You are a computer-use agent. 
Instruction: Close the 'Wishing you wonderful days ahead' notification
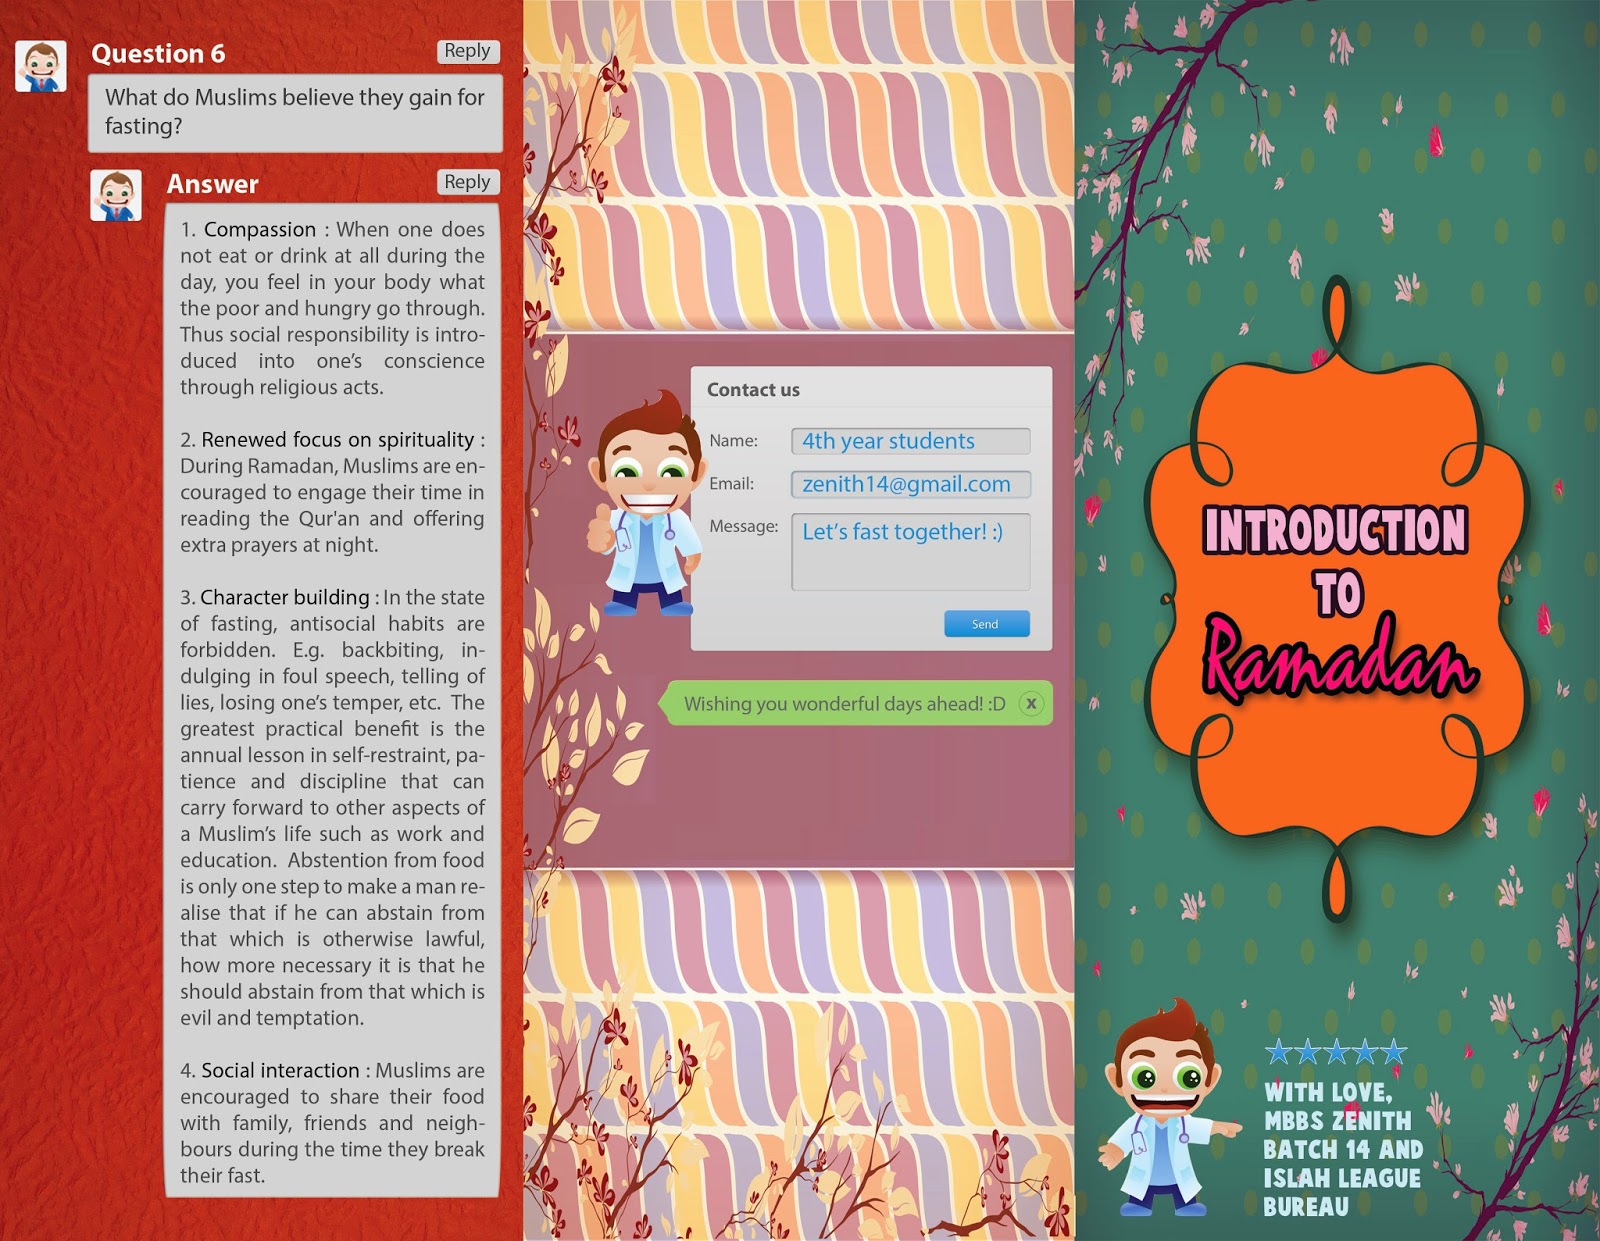coord(1031,703)
